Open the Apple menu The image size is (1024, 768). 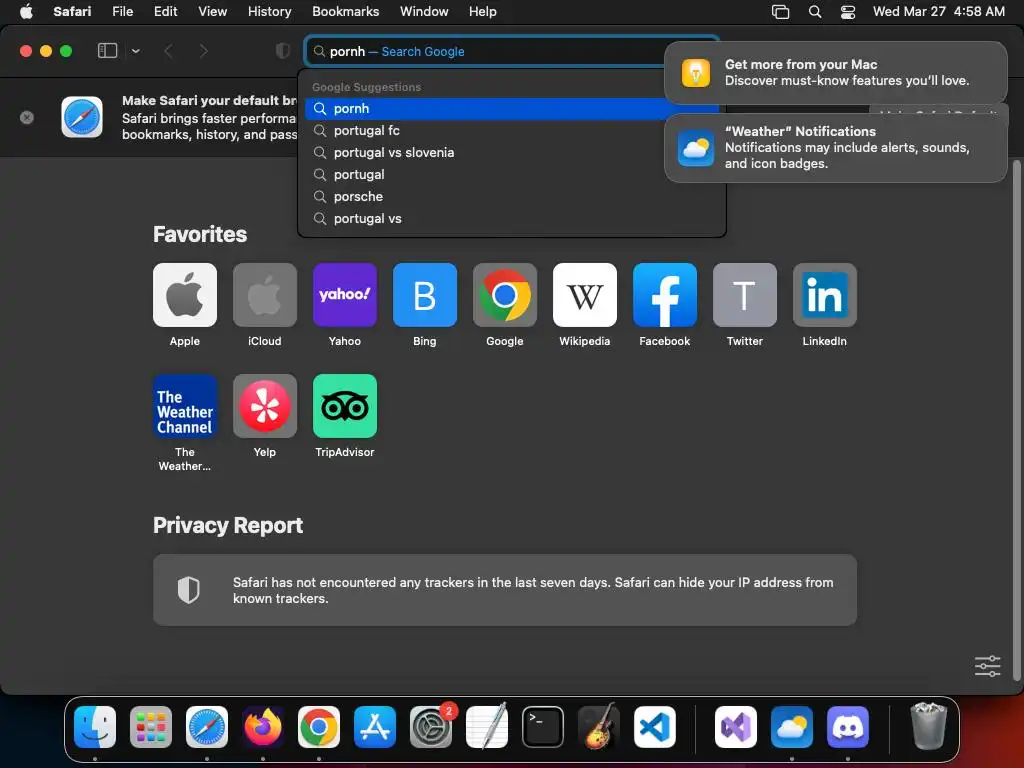point(26,11)
